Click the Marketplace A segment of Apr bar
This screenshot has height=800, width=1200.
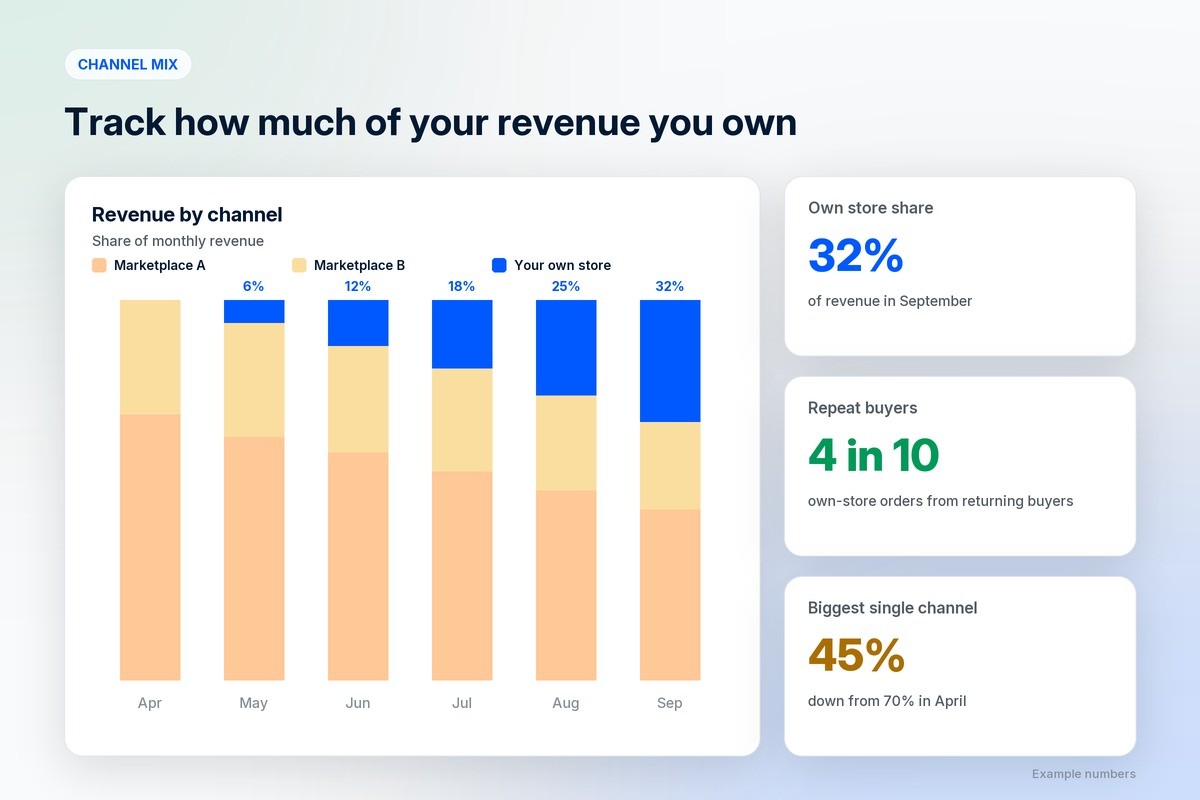(150, 547)
